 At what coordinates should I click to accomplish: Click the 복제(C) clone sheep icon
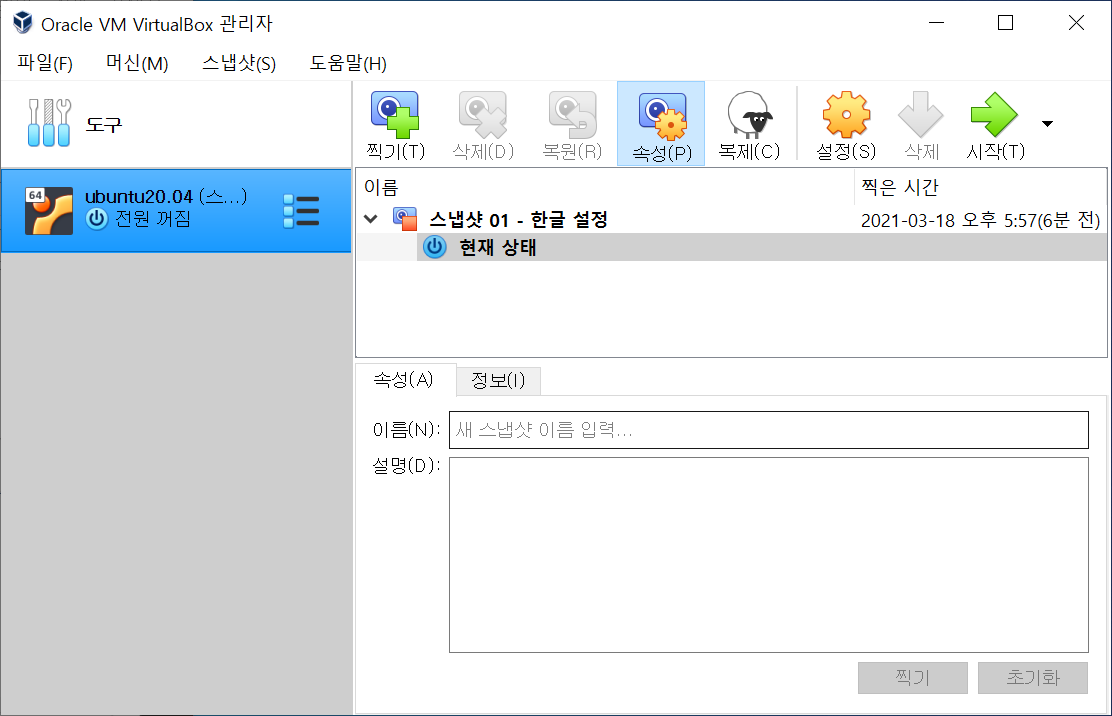coord(750,115)
